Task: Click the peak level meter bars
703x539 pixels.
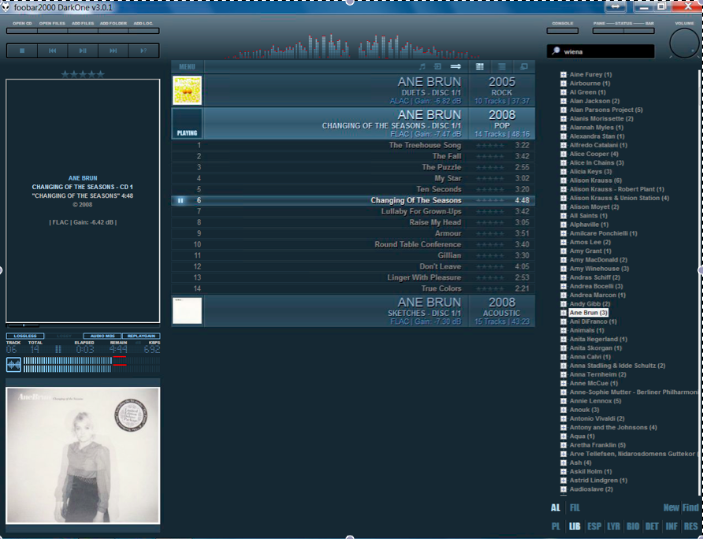Action: click(91, 365)
